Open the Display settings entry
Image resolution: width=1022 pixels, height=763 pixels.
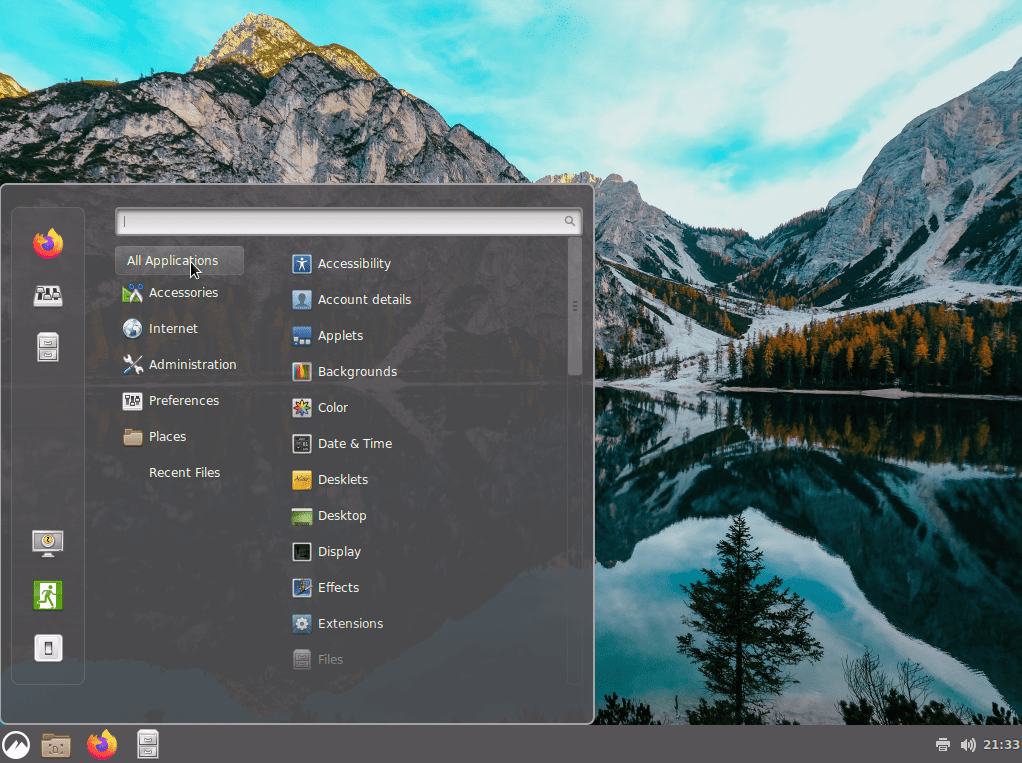340,551
